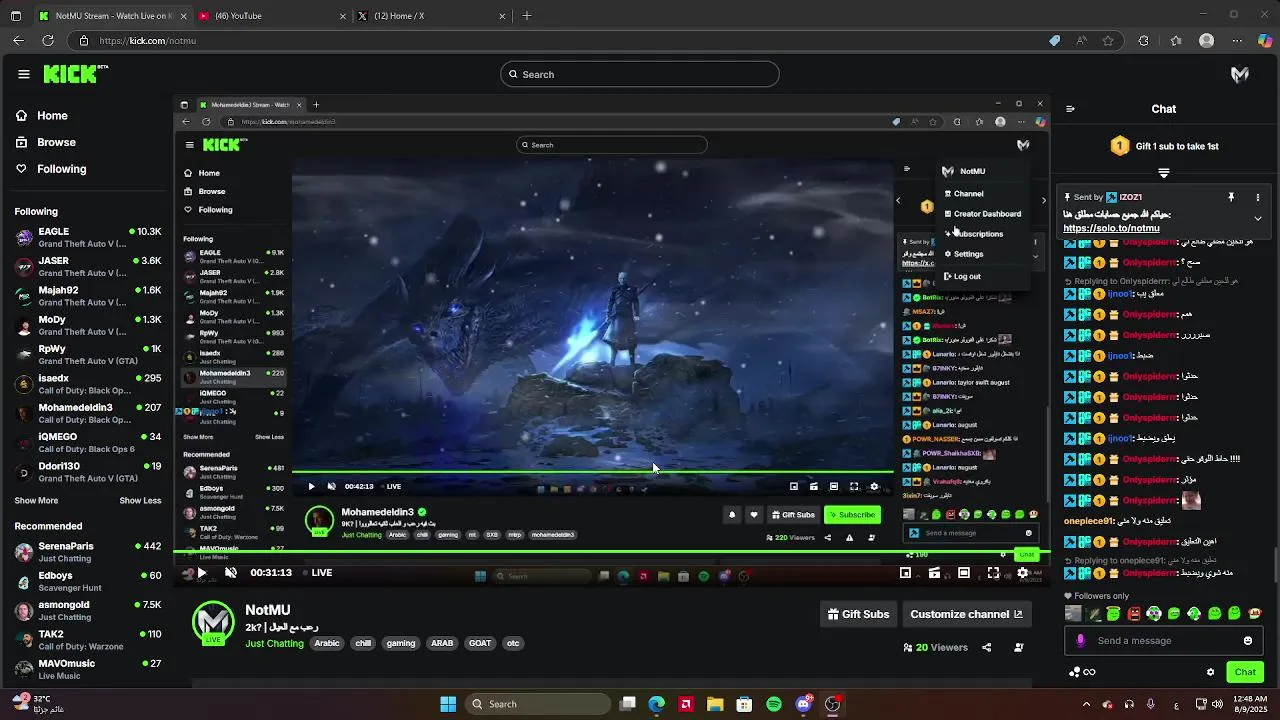The height and width of the screenshot is (720, 1280).
Task: Go back in browser
Action: (18, 41)
